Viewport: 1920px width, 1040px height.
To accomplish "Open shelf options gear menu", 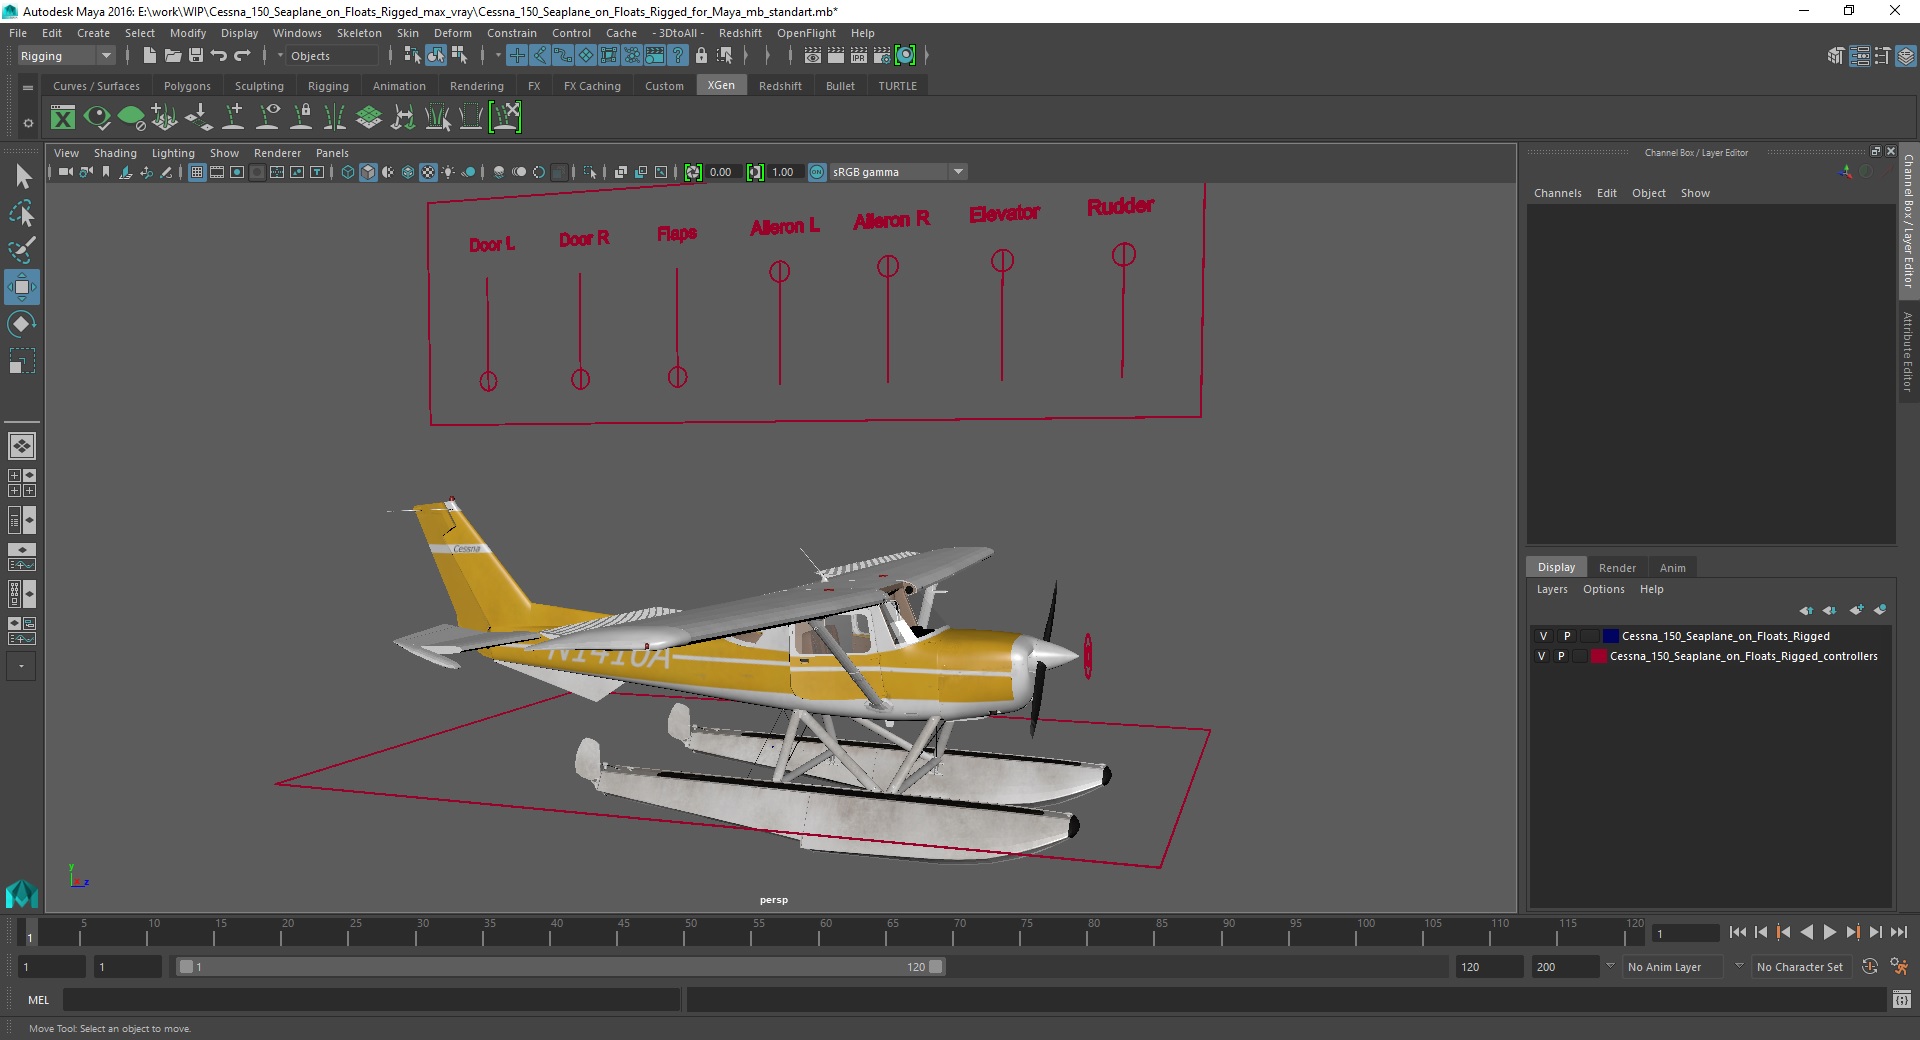I will (28, 123).
